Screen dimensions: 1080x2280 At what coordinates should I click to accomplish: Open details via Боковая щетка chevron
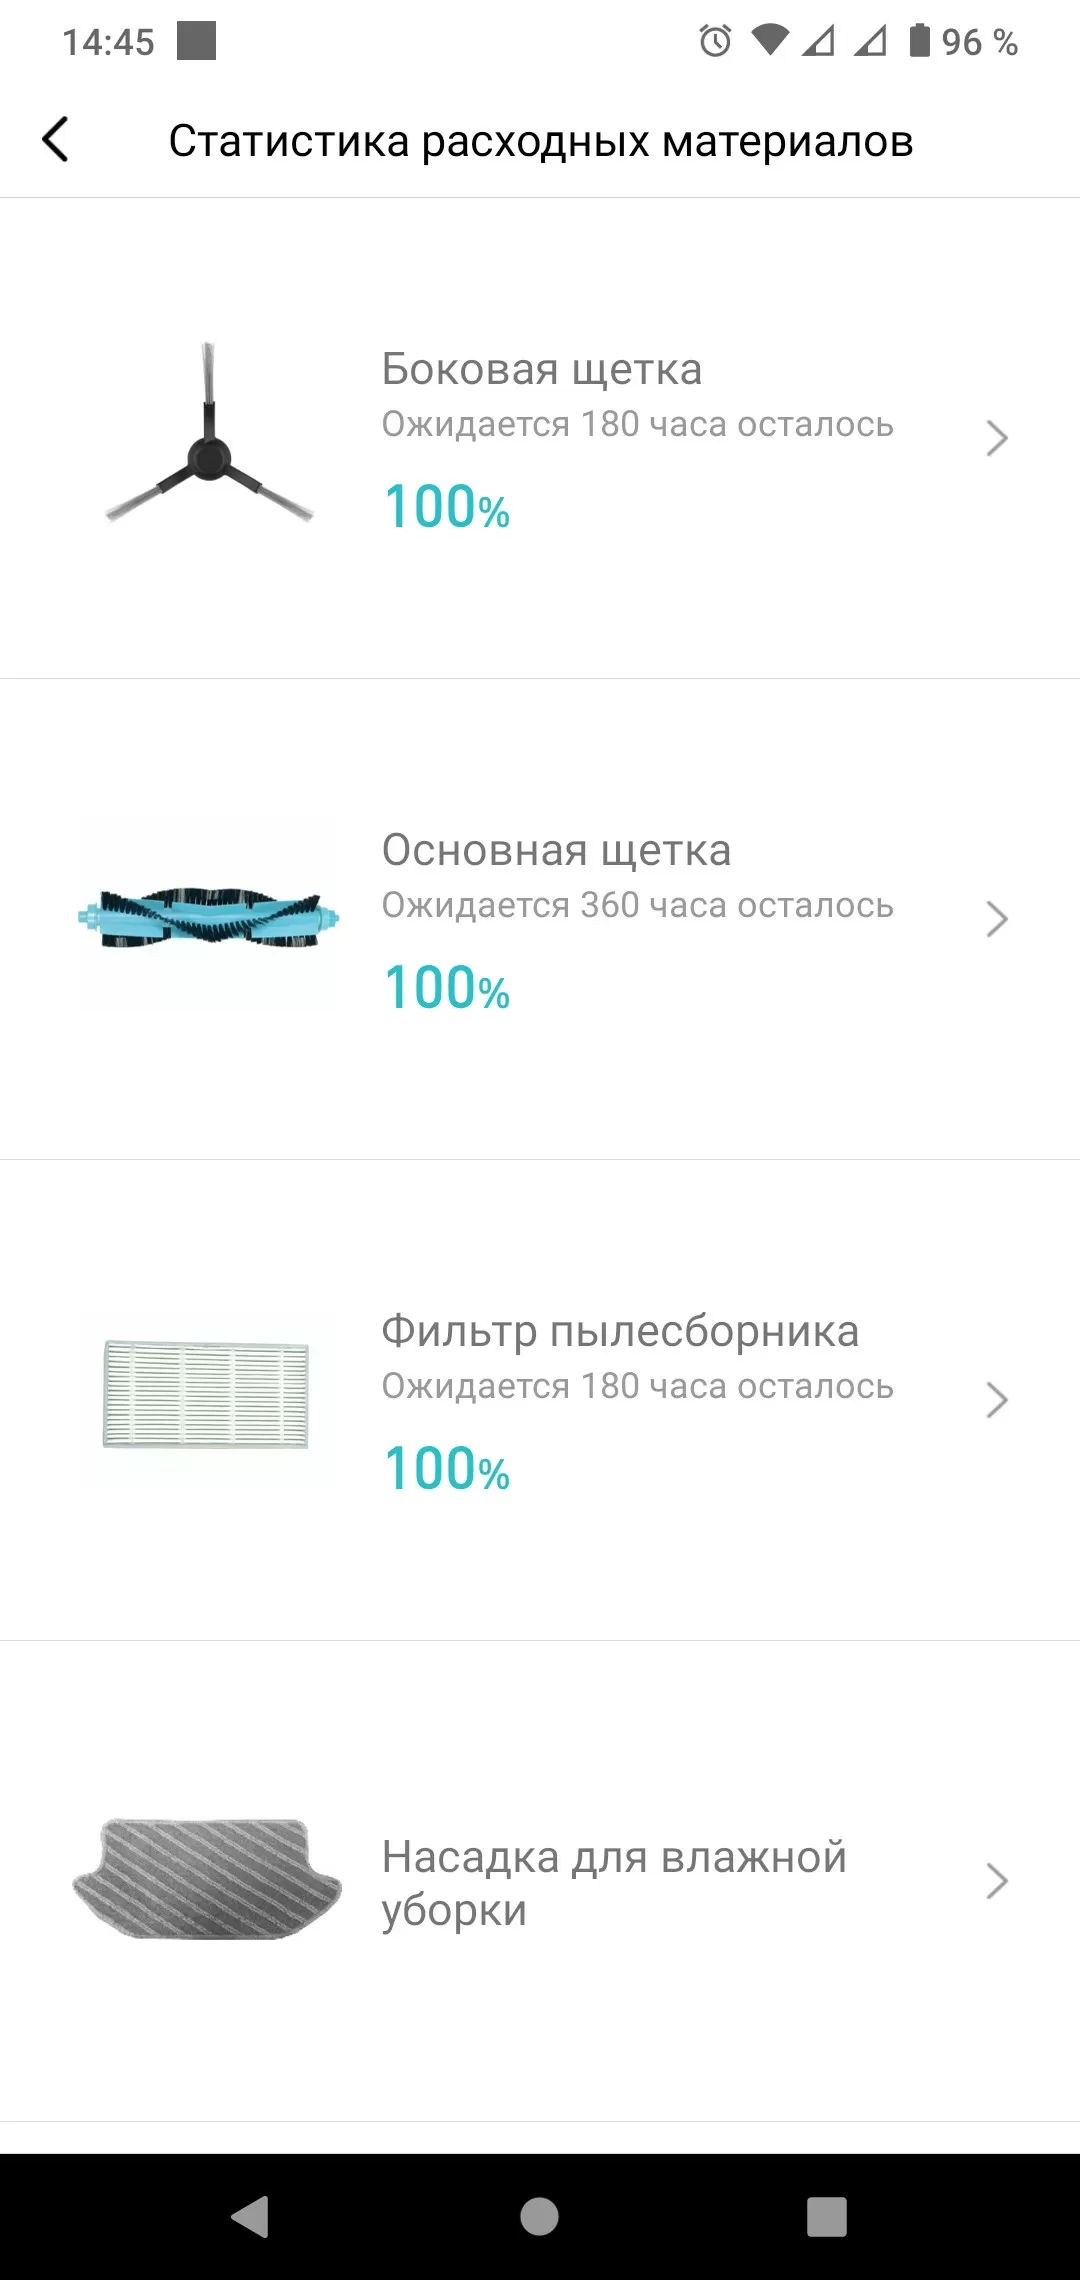pyautogui.click(x=996, y=438)
